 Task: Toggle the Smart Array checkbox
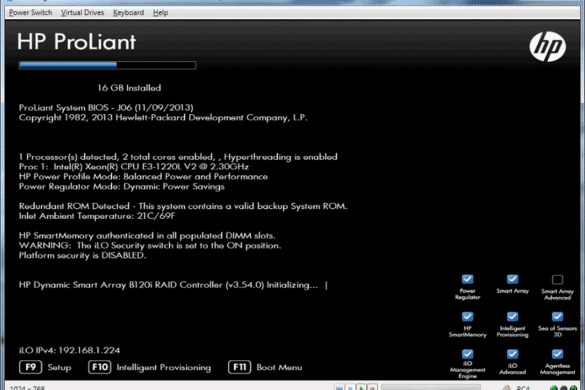[x=512, y=279]
